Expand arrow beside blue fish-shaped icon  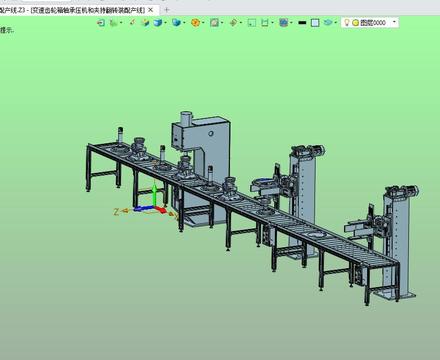point(335,23)
